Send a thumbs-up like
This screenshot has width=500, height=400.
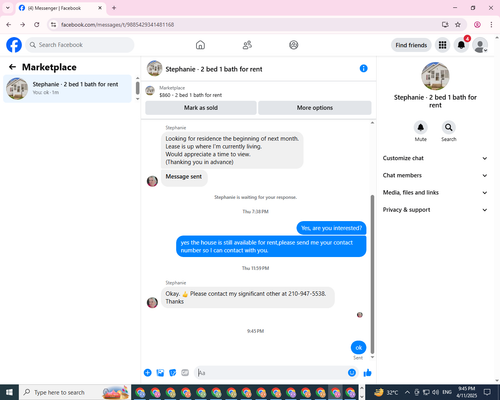tap(367, 373)
